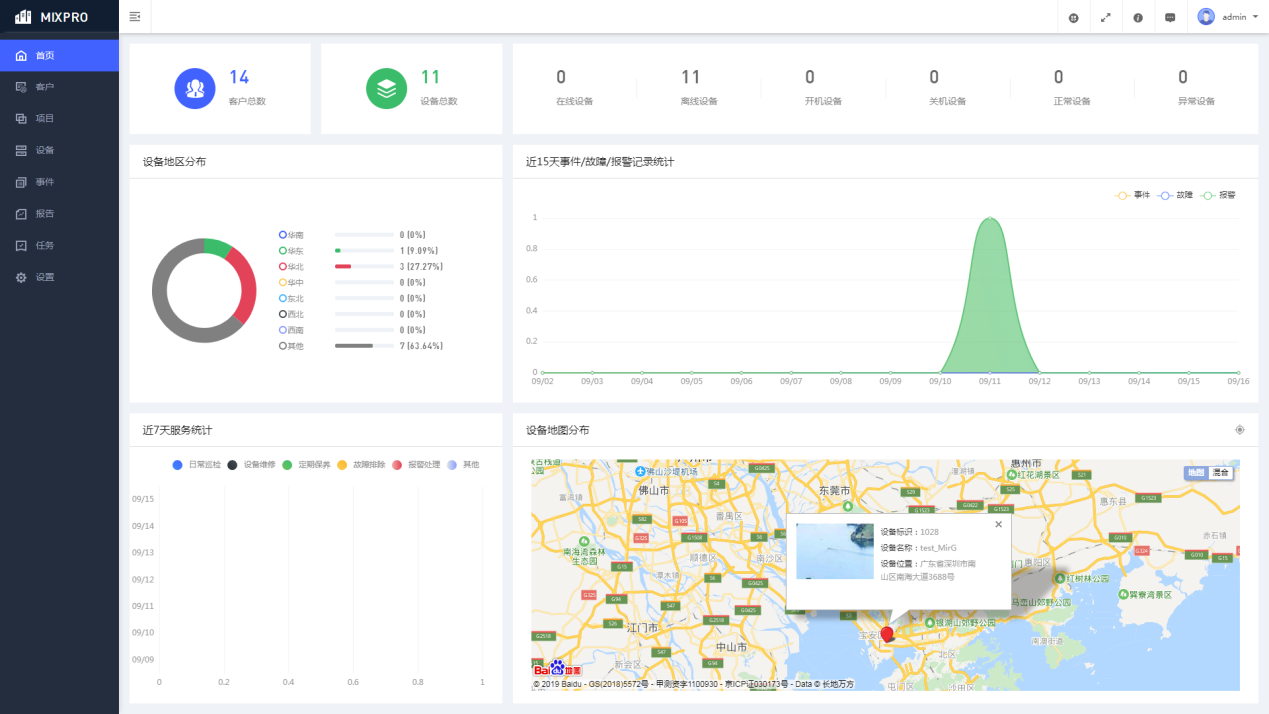Toggle the 事件 series in chart legend

(x=1132, y=195)
